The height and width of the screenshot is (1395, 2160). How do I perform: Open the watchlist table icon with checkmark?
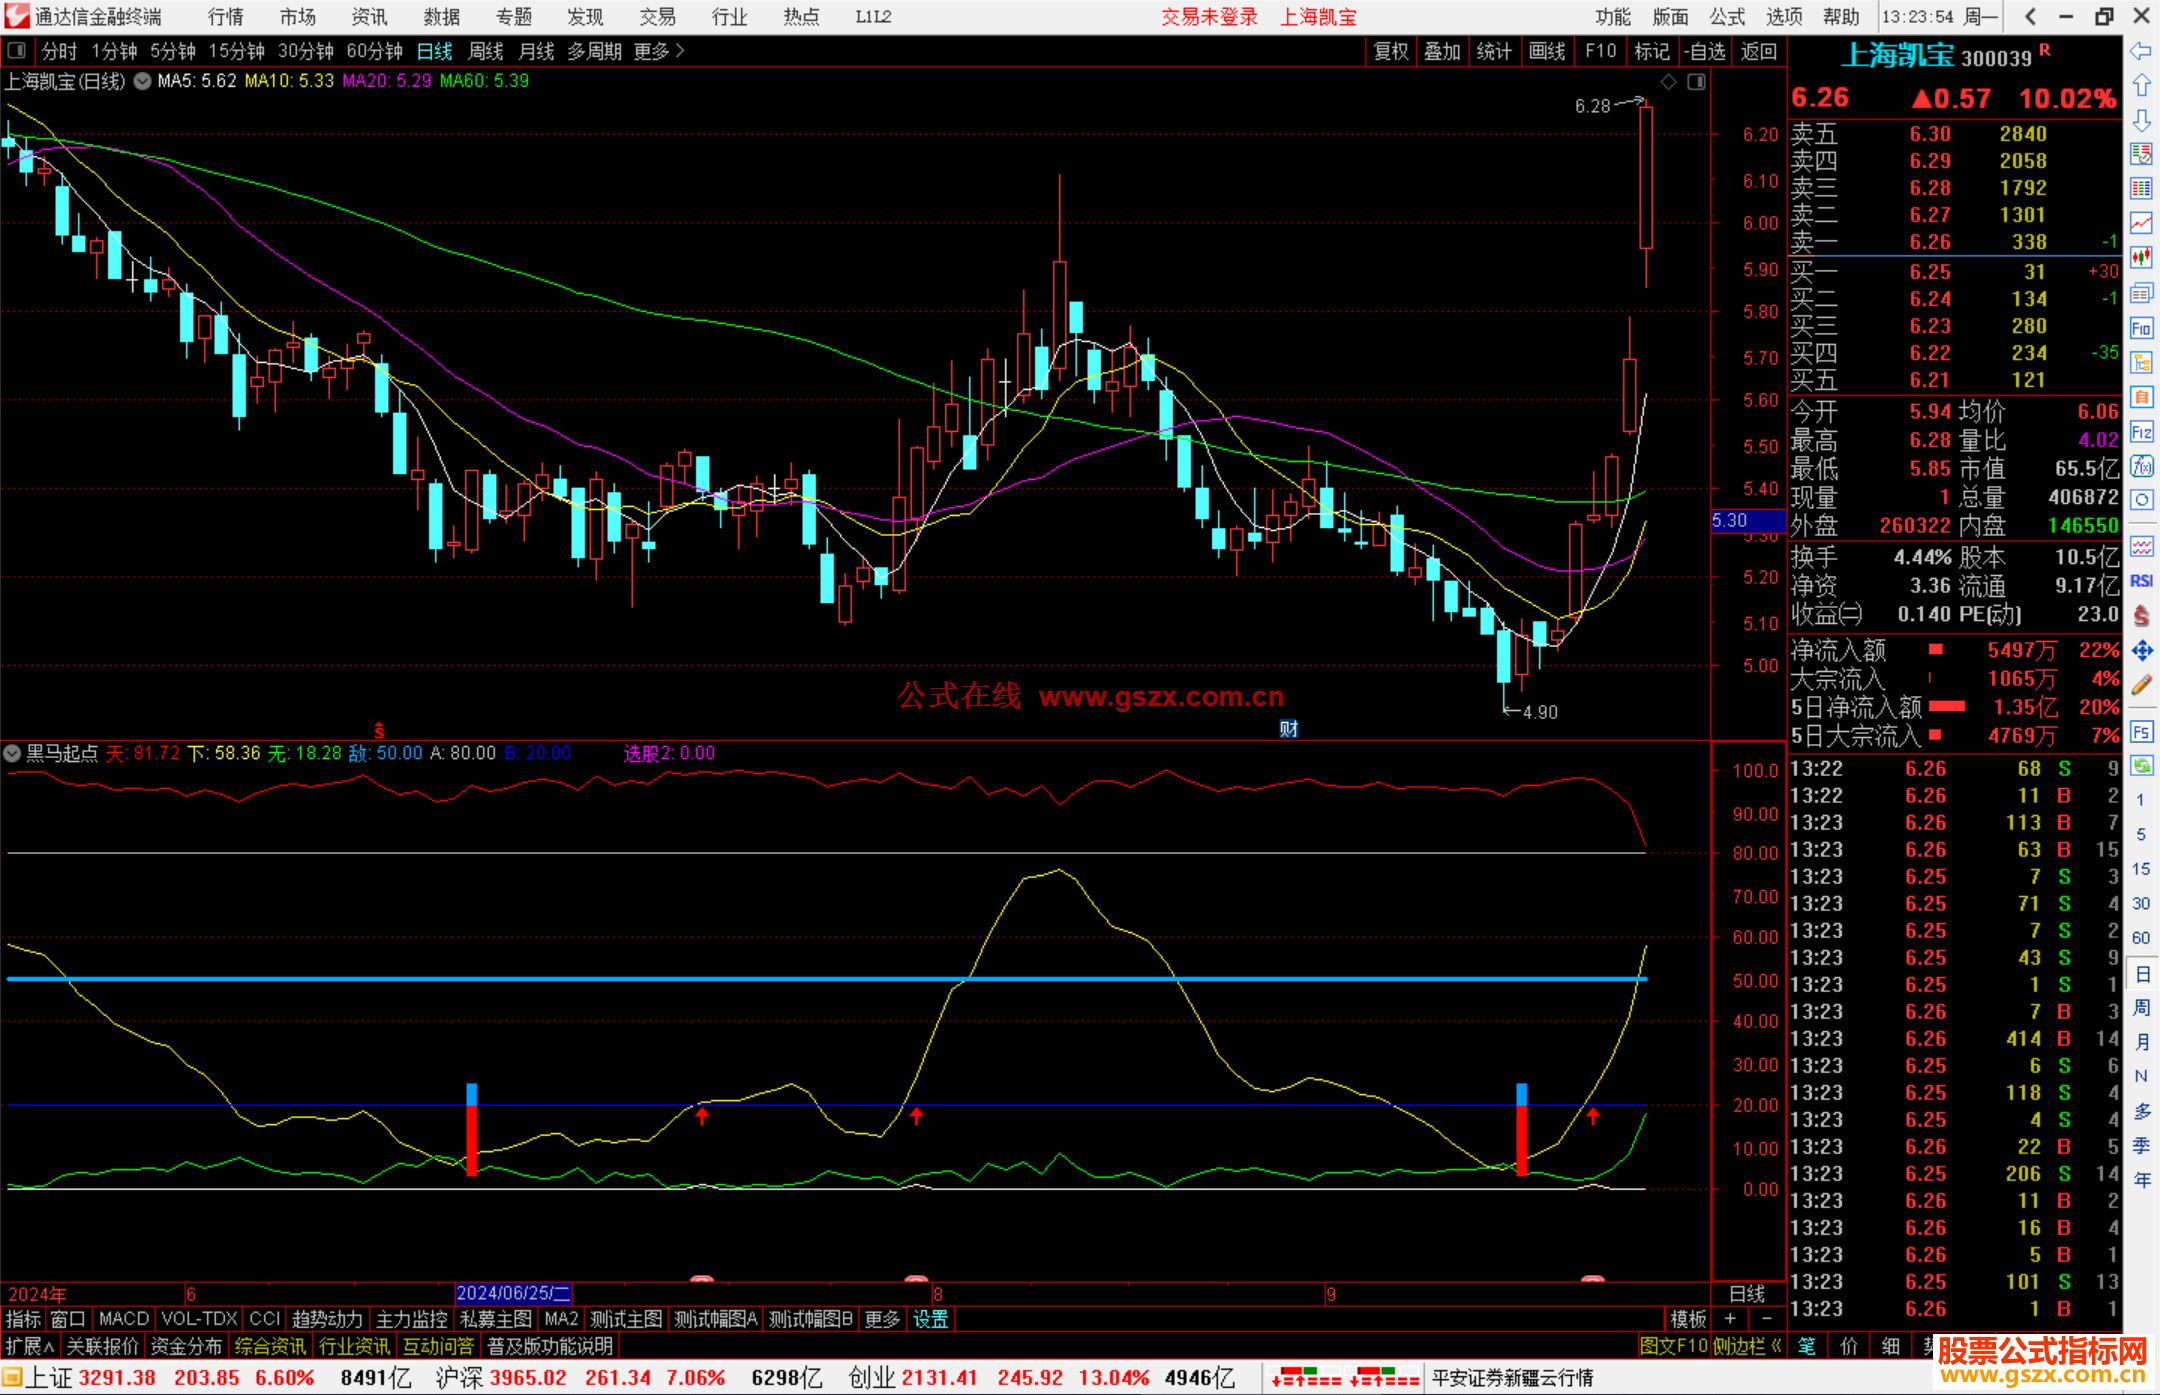tap(2141, 154)
